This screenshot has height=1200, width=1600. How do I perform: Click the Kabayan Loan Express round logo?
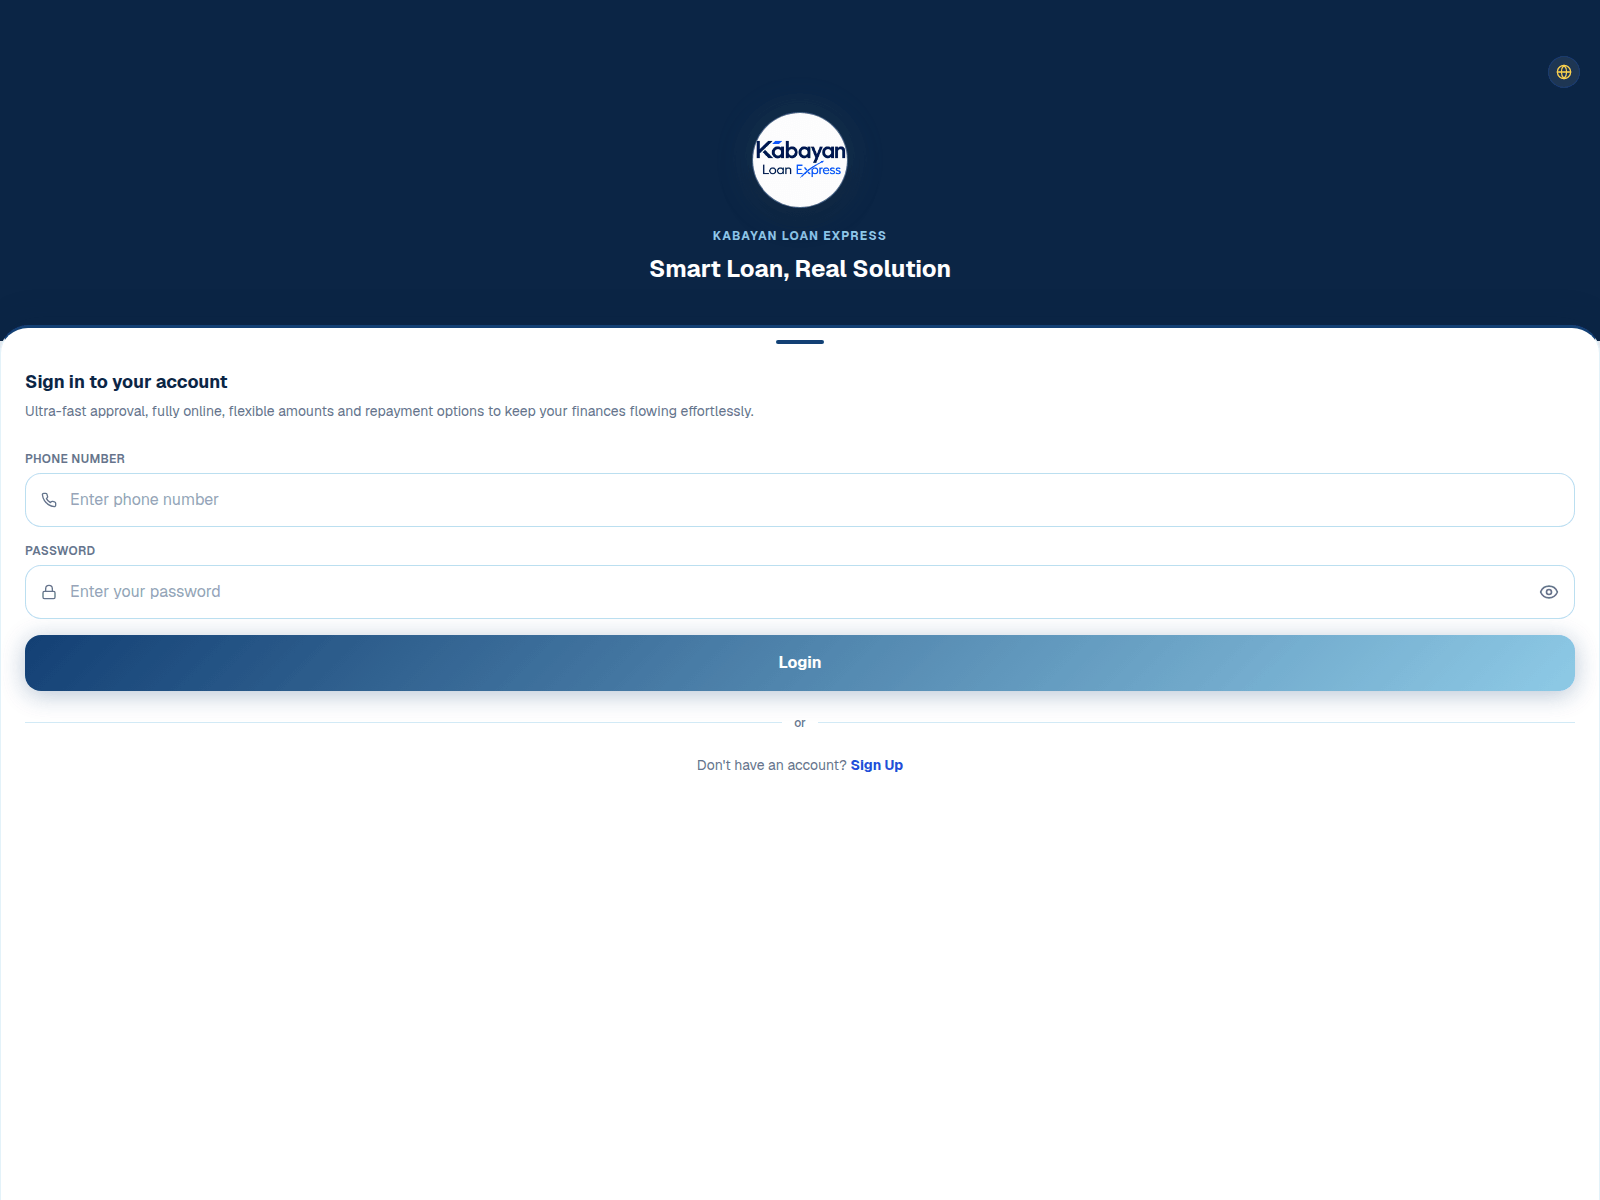pyautogui.click(x=800, y=160)
